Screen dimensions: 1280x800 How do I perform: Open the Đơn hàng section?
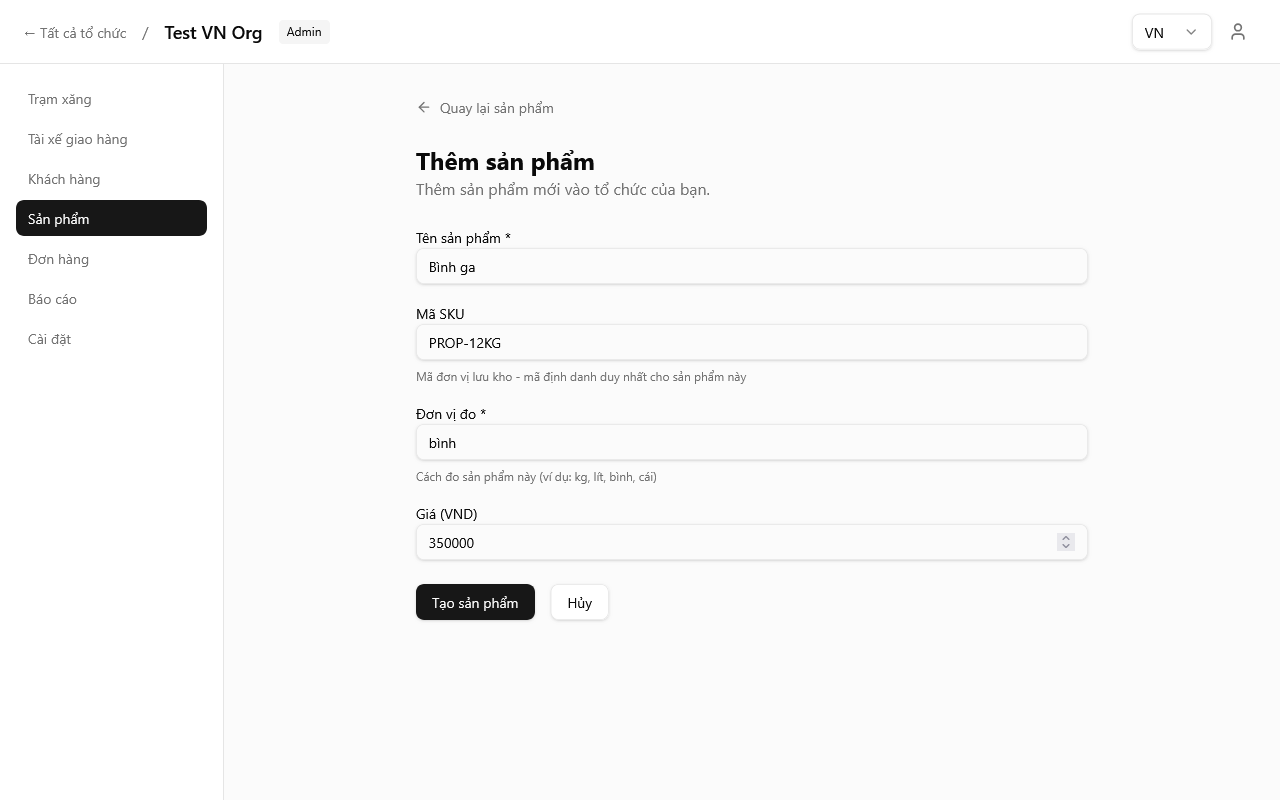(58, 259)
